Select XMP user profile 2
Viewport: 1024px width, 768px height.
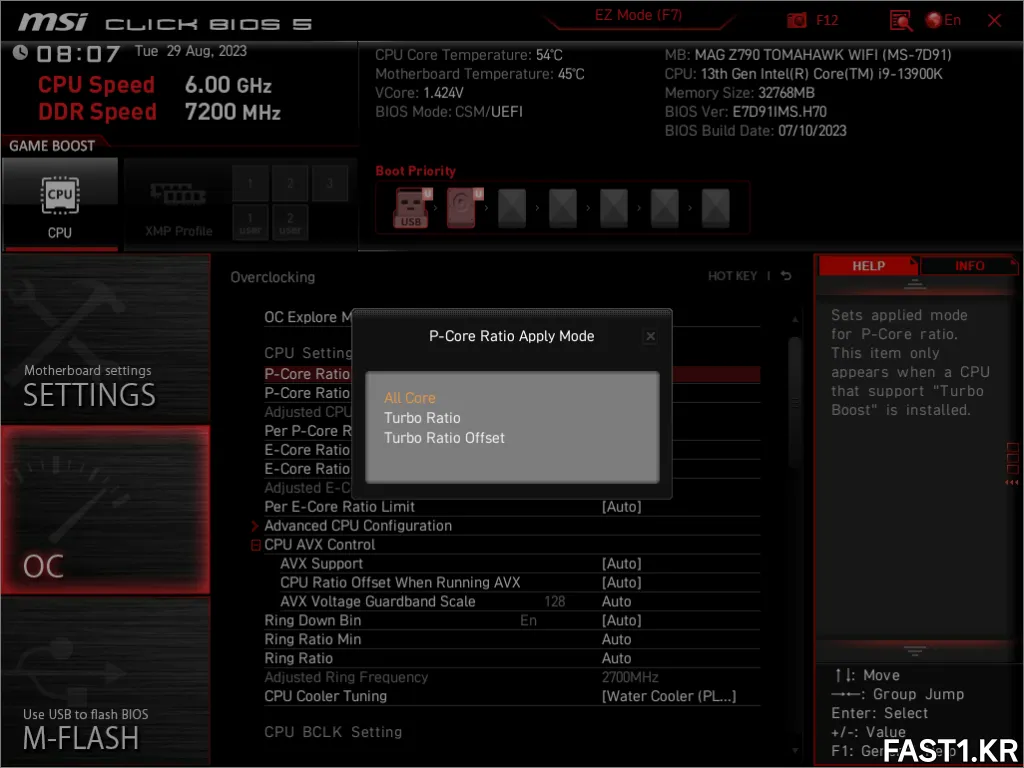pyautogui.click(x=290, y=222)
